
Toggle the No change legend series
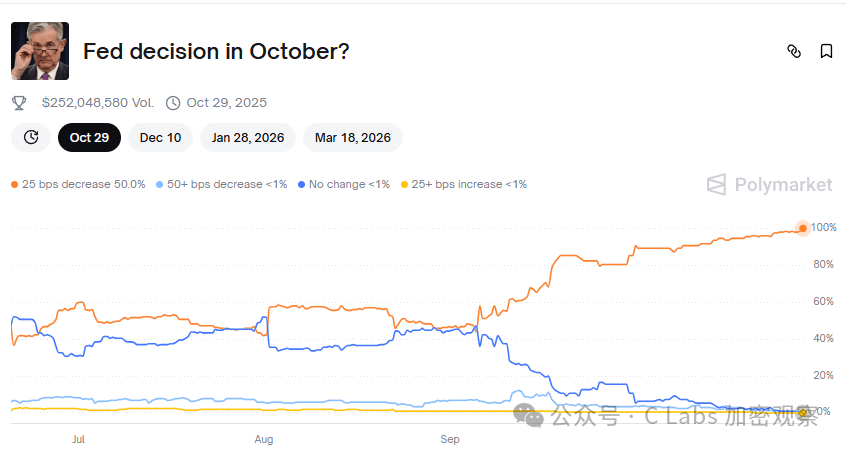[x=343, y=184]
